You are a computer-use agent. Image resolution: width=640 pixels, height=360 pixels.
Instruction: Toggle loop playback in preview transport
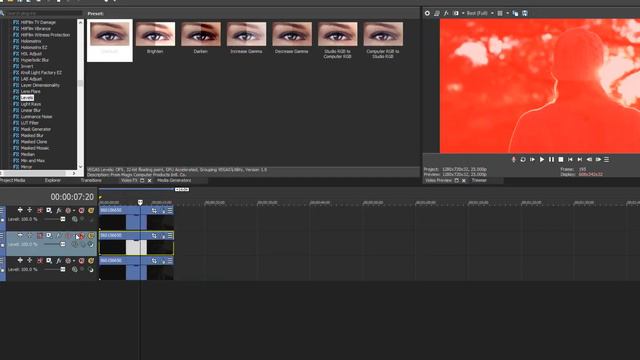click(523, 160)
